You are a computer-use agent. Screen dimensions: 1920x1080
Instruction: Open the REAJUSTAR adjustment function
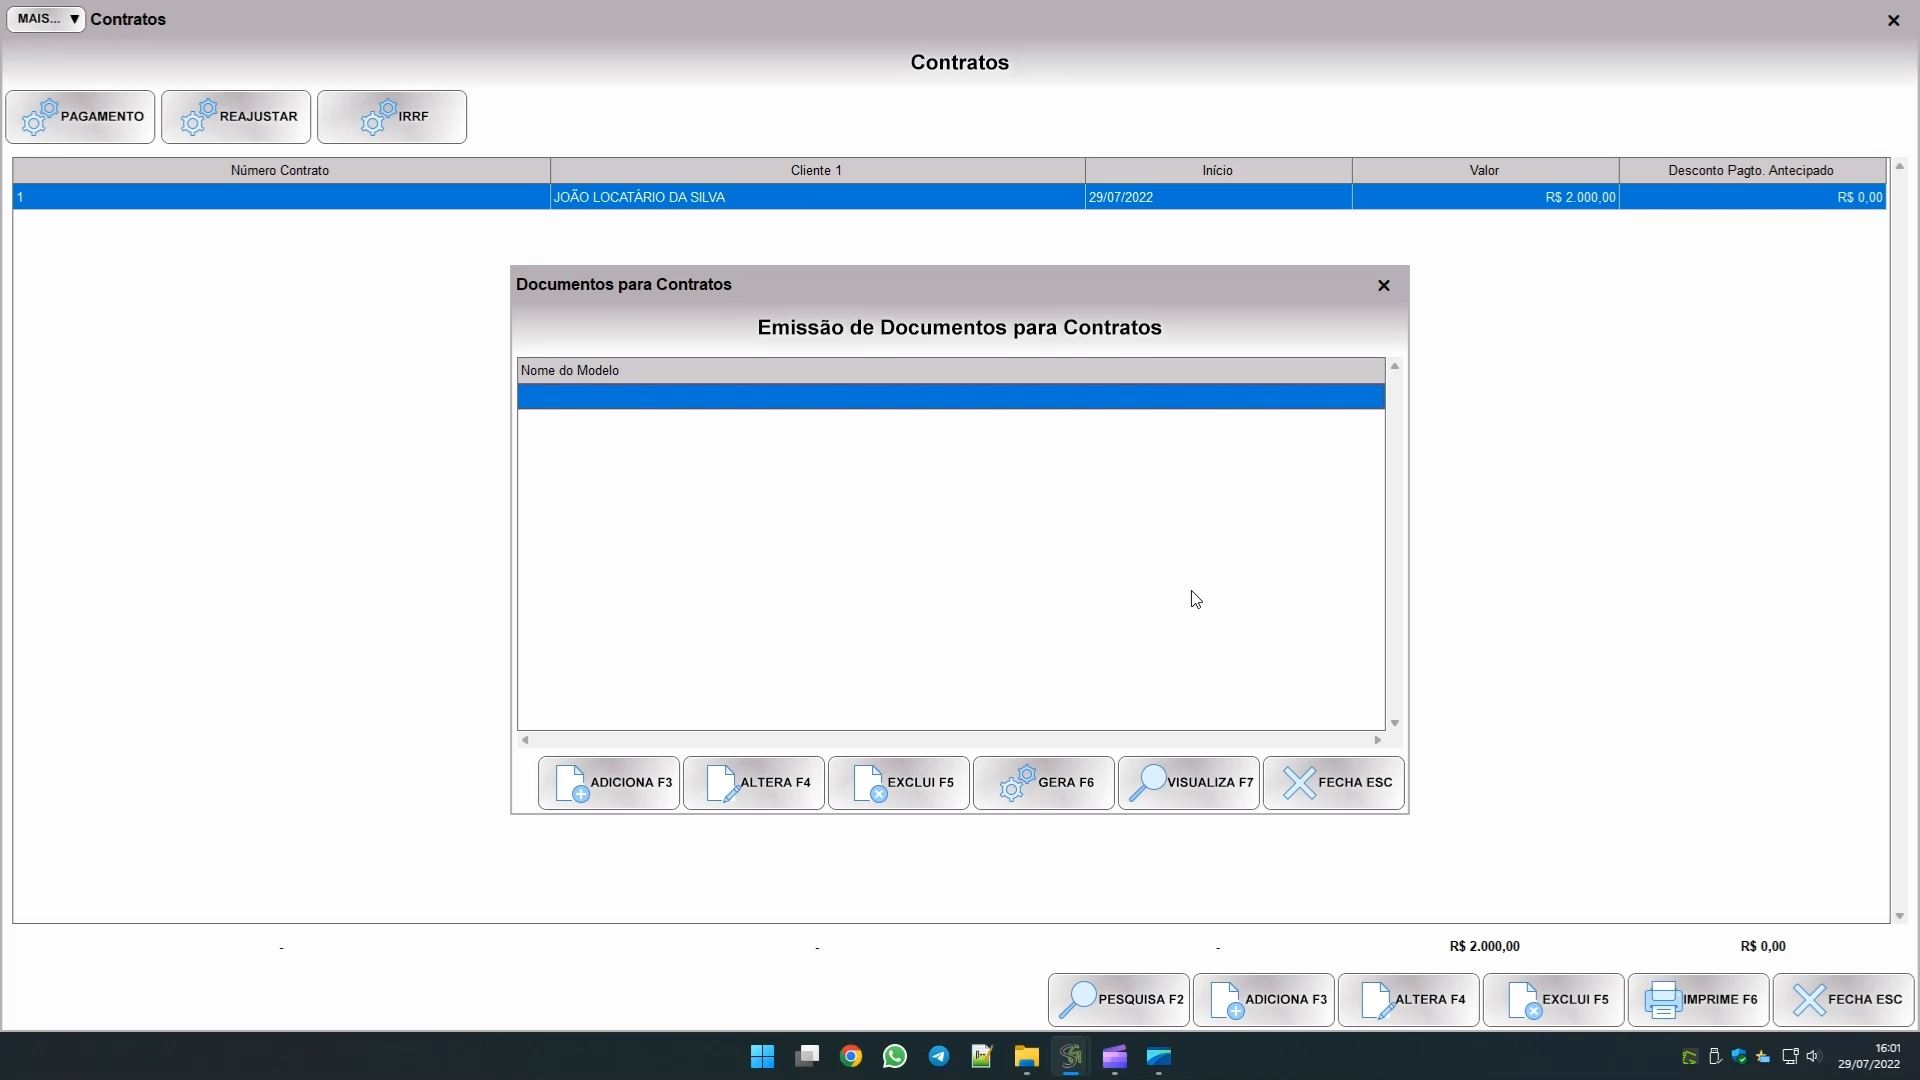coord(236,117)
